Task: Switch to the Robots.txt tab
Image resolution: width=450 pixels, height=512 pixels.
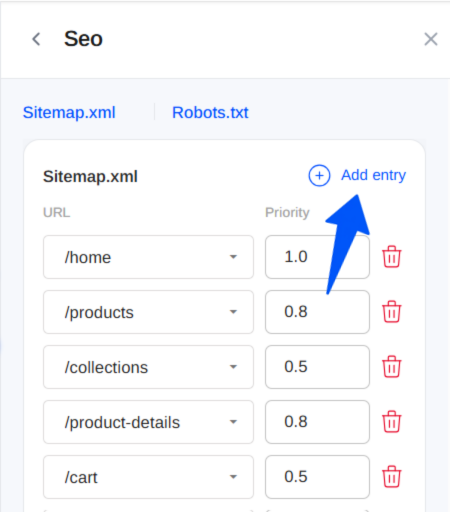Action: pos(210,112)
